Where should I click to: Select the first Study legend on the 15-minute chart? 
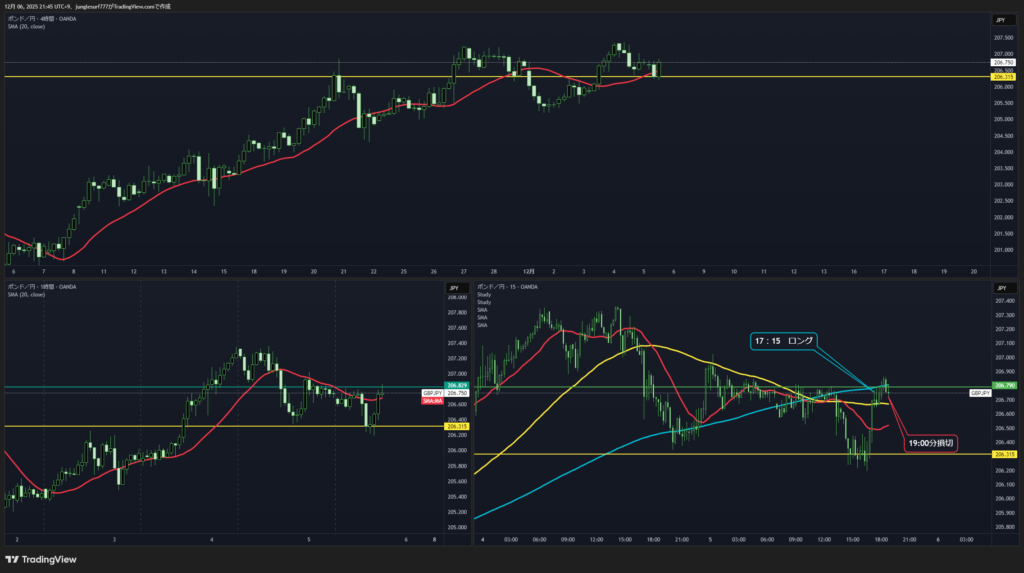click(x=484, y=296)
